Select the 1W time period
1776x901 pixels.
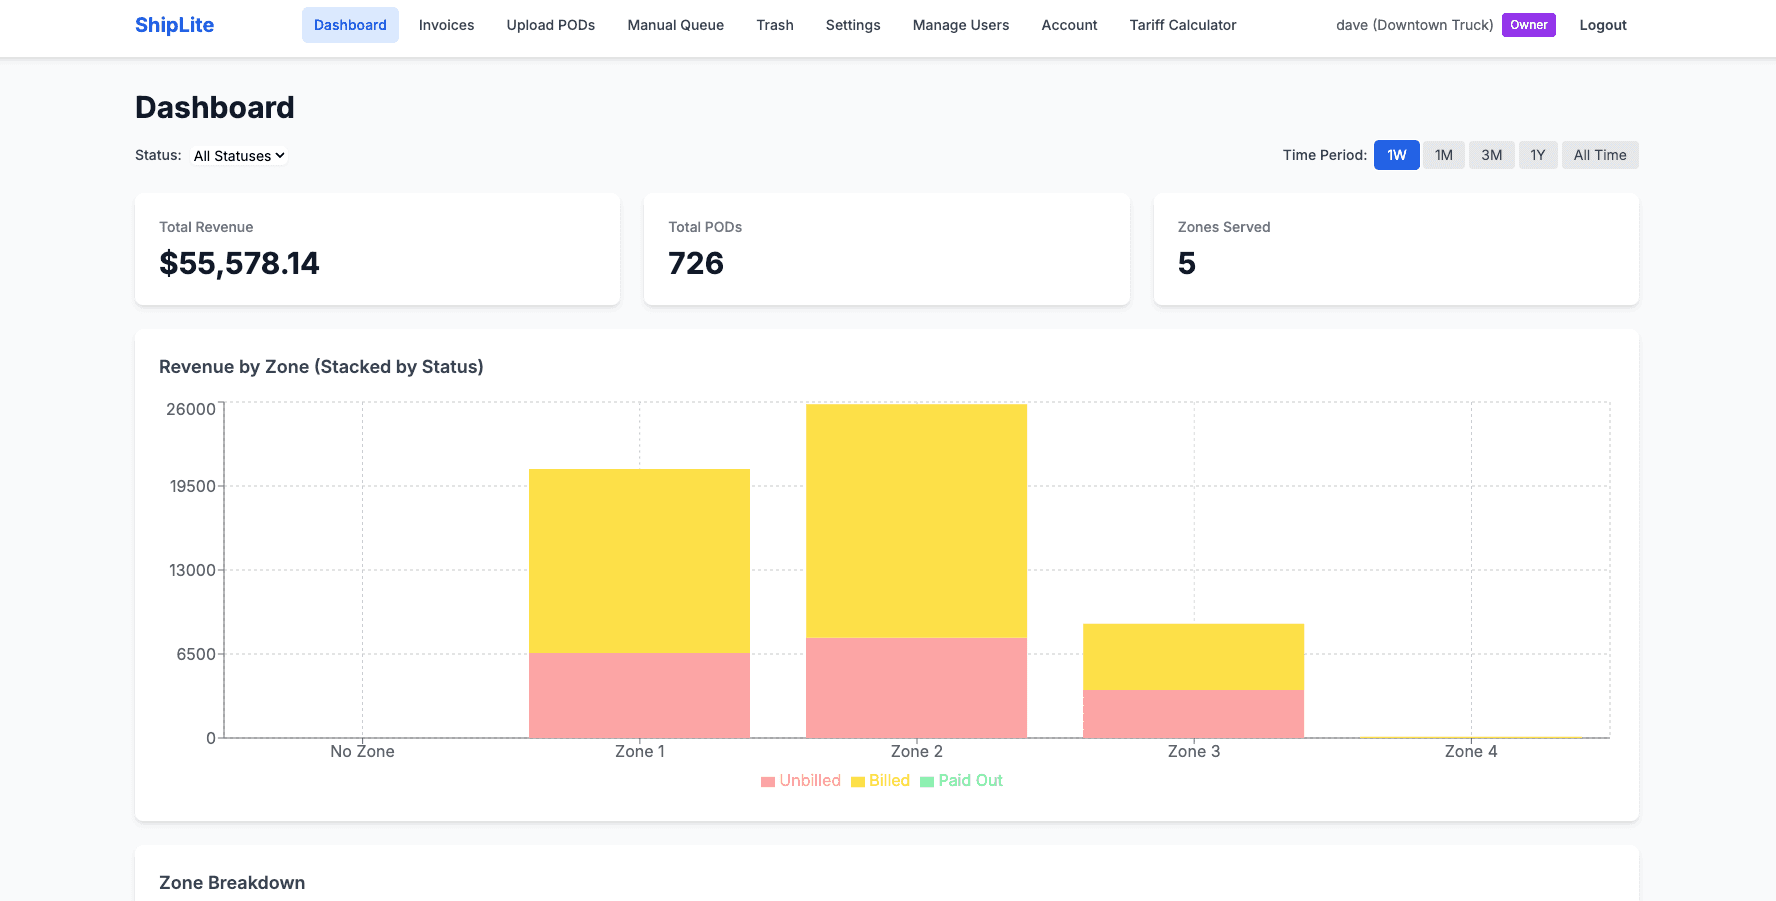click(1396, 155)
